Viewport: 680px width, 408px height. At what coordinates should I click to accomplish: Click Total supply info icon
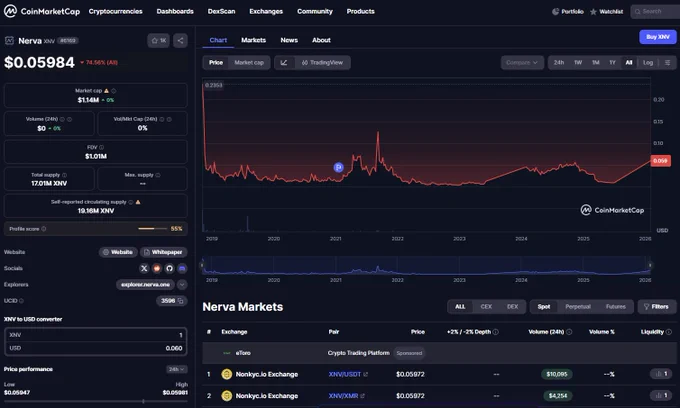click(64, 175)
